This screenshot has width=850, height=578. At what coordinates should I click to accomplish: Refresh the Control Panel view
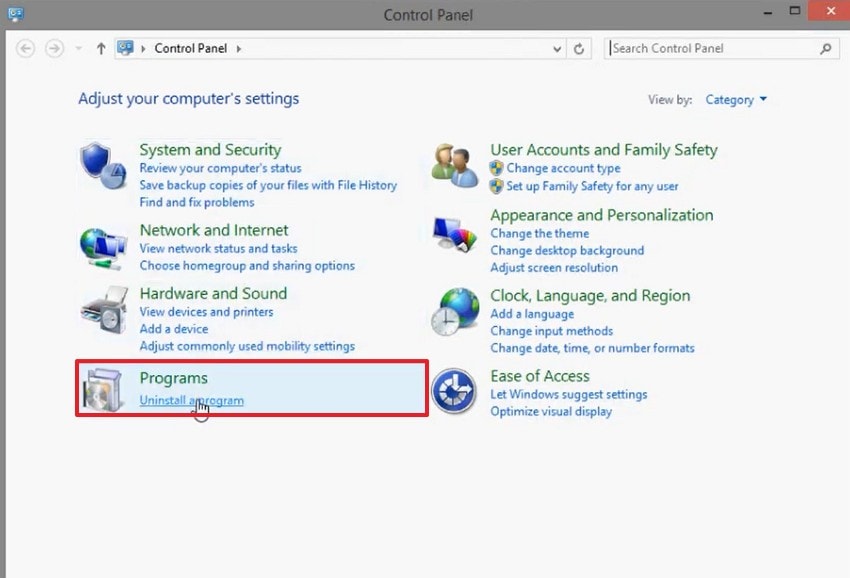579,48
